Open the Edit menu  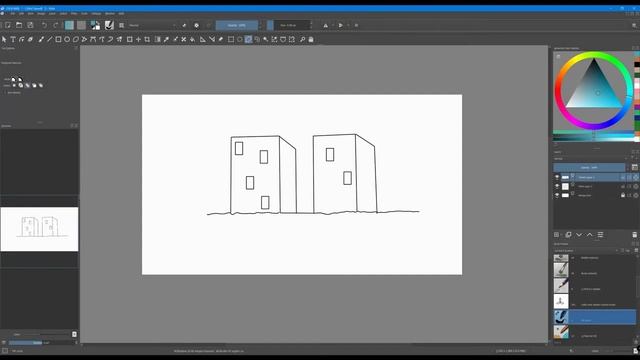tap(21, 13)
